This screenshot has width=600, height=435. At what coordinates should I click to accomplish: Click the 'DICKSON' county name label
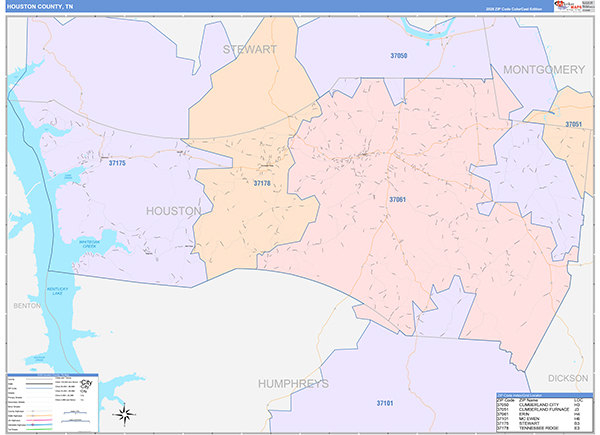coord(568,378)
